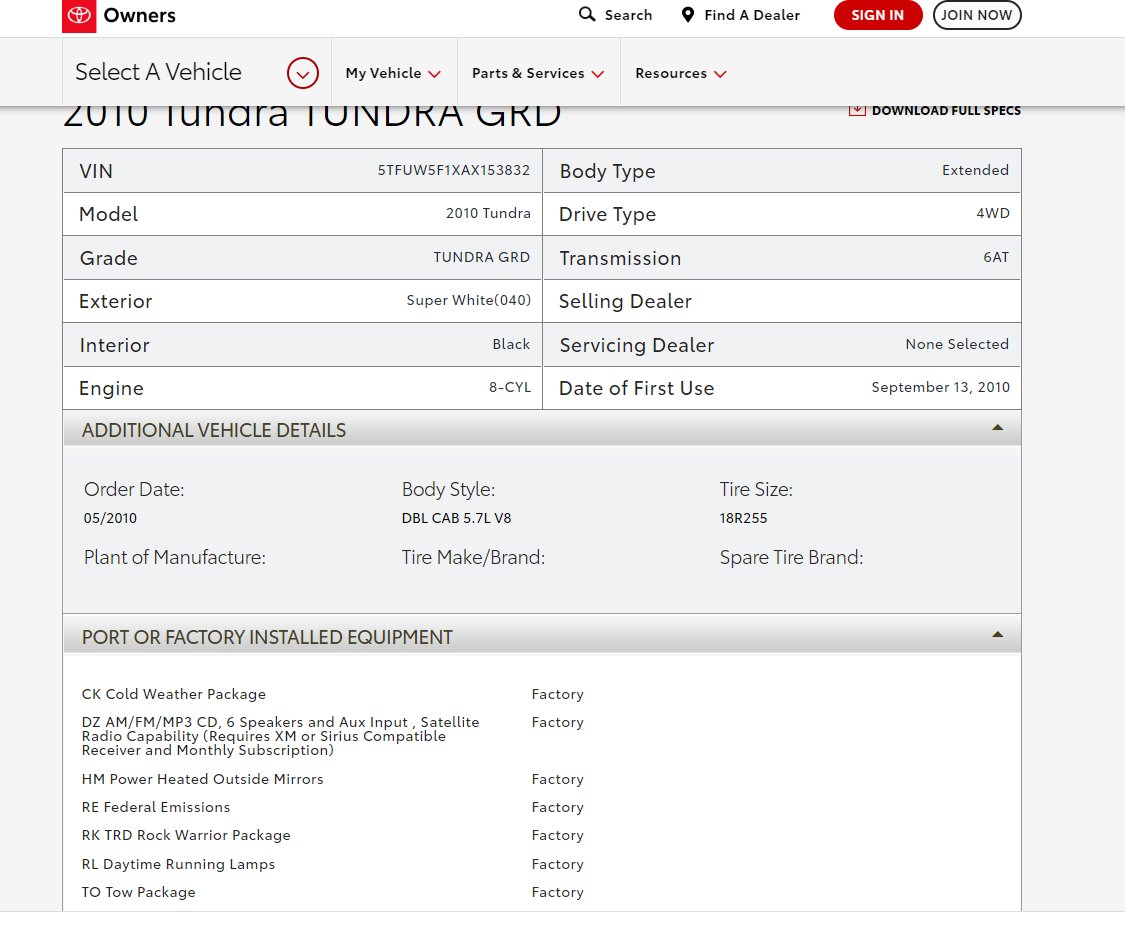Open the Resources menu
Viewport: 1125px width, 931px height.
tap(681, 73)
